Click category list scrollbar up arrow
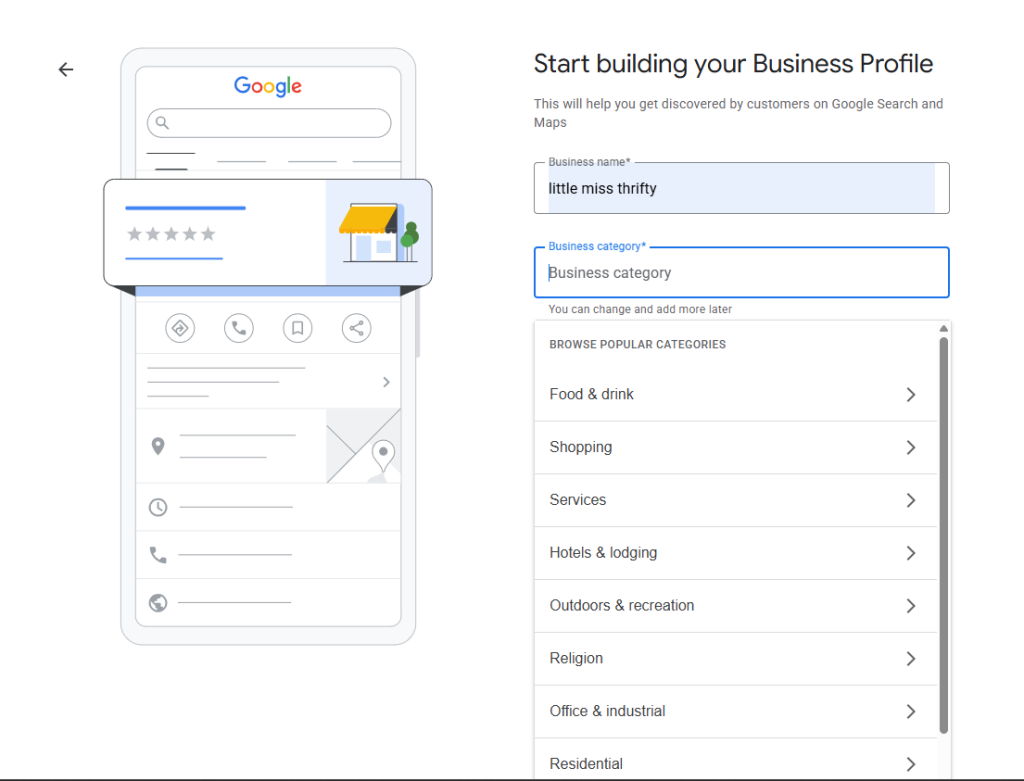 click(x=944, y=328)
